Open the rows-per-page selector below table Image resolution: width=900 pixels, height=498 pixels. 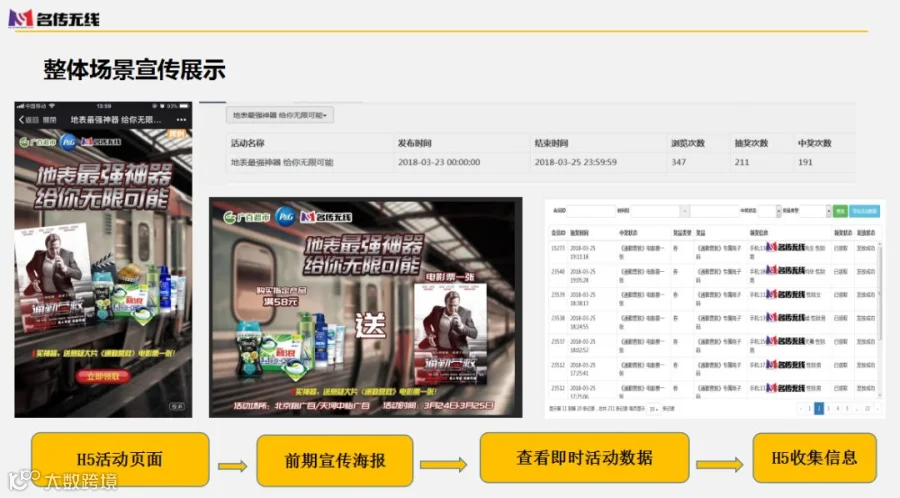coord(653,408)
